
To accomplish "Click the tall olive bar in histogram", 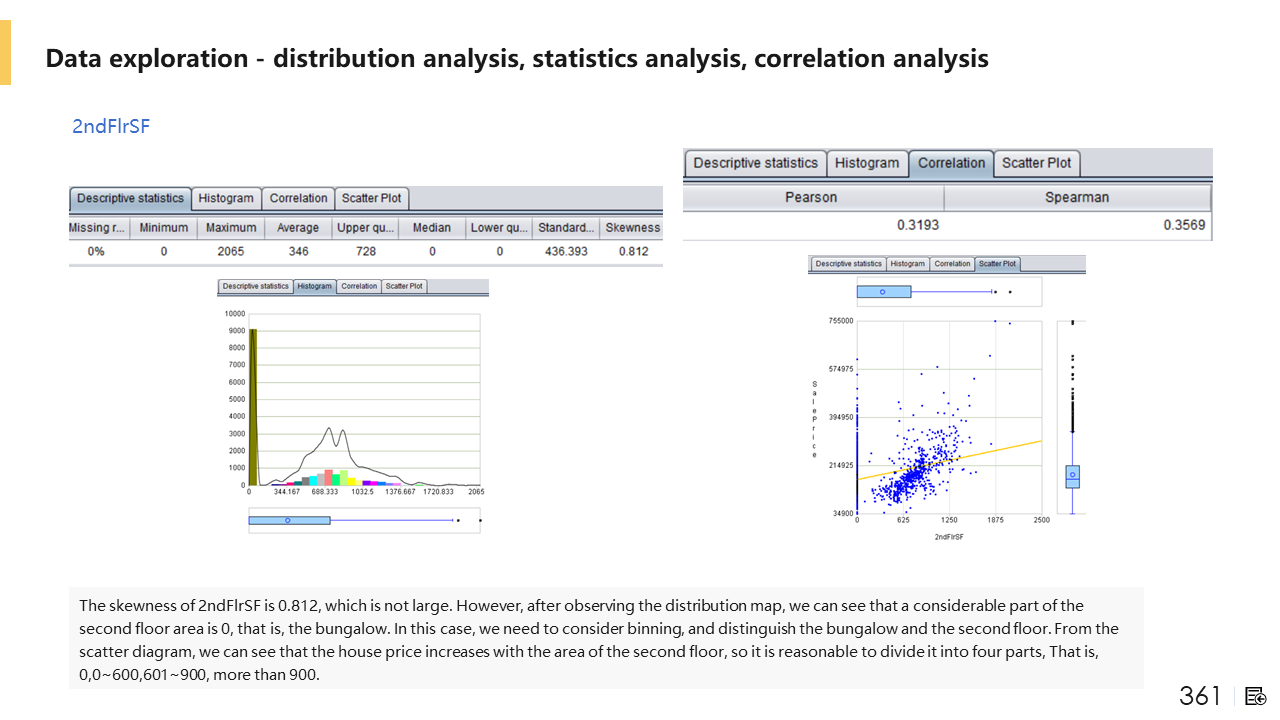I will tap(253, 405).
